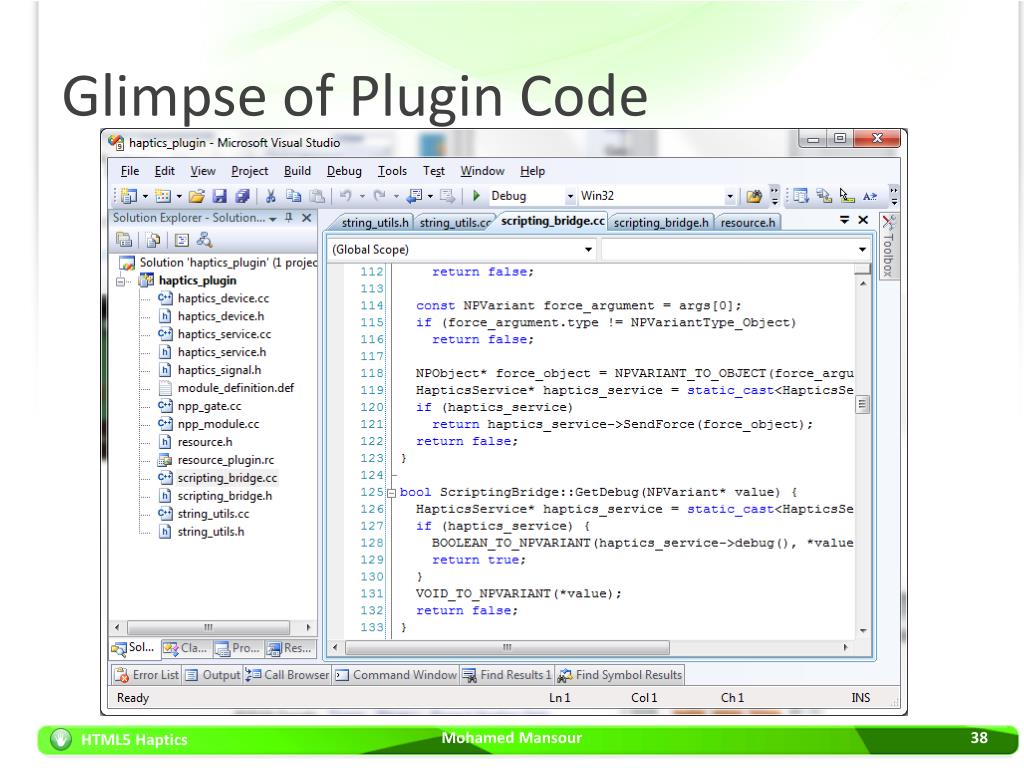Click the Find in Files icon
This screenshot has height=768, width=1024.
(754, 196)
